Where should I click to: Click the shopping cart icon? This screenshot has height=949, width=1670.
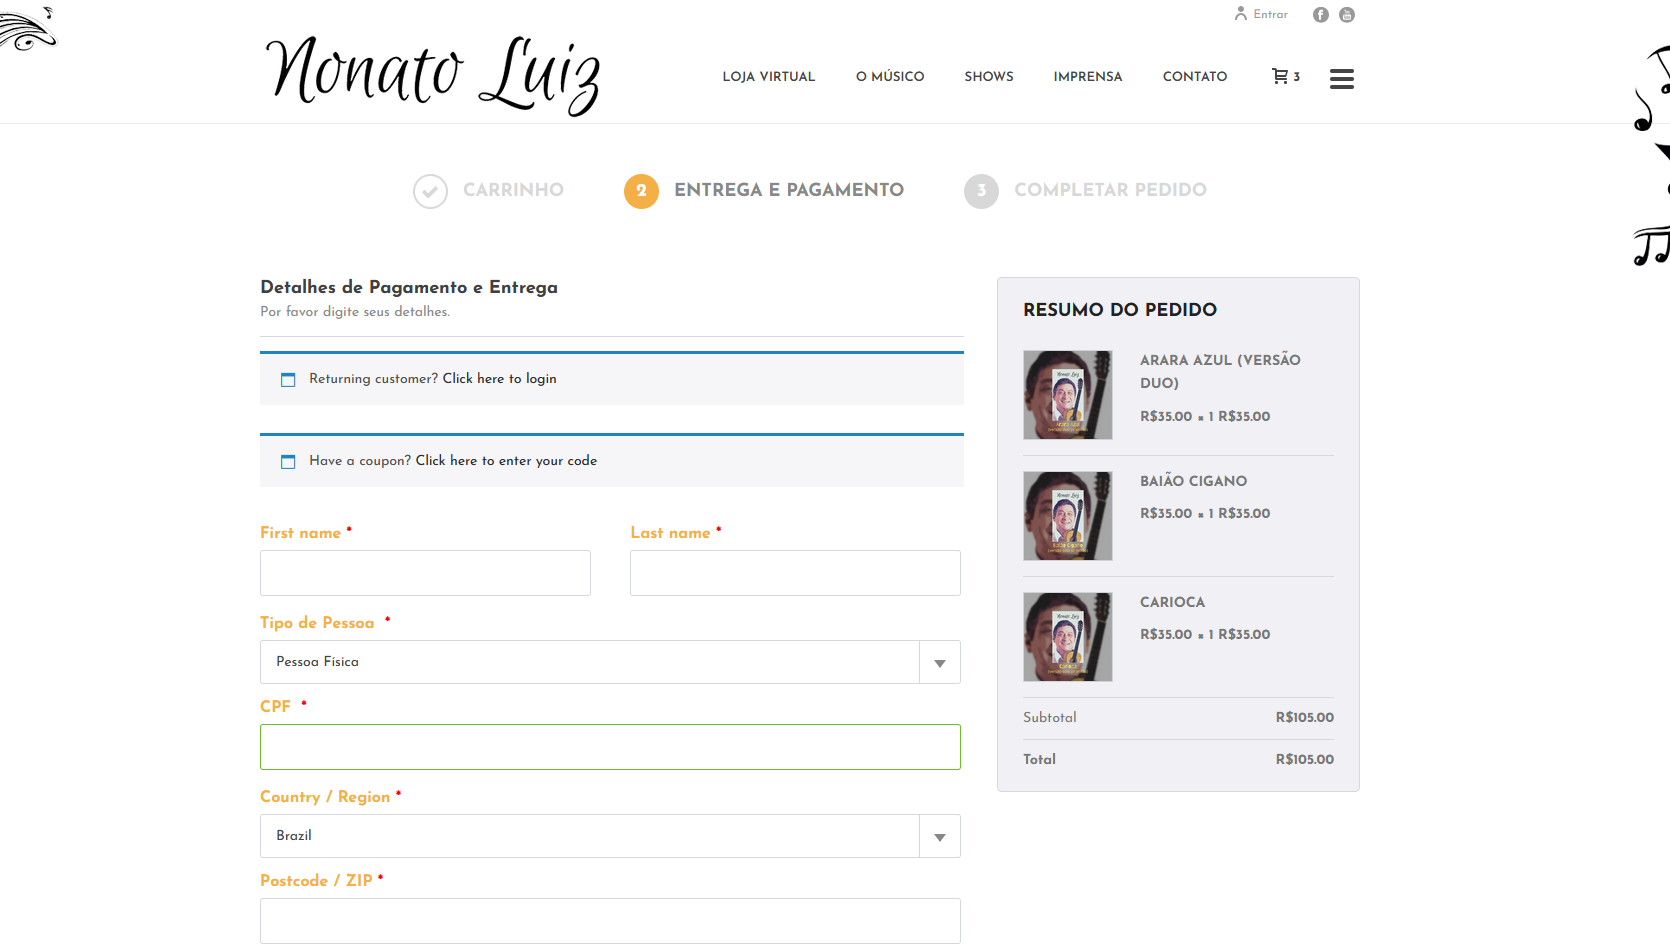(x=1280, y=76)
